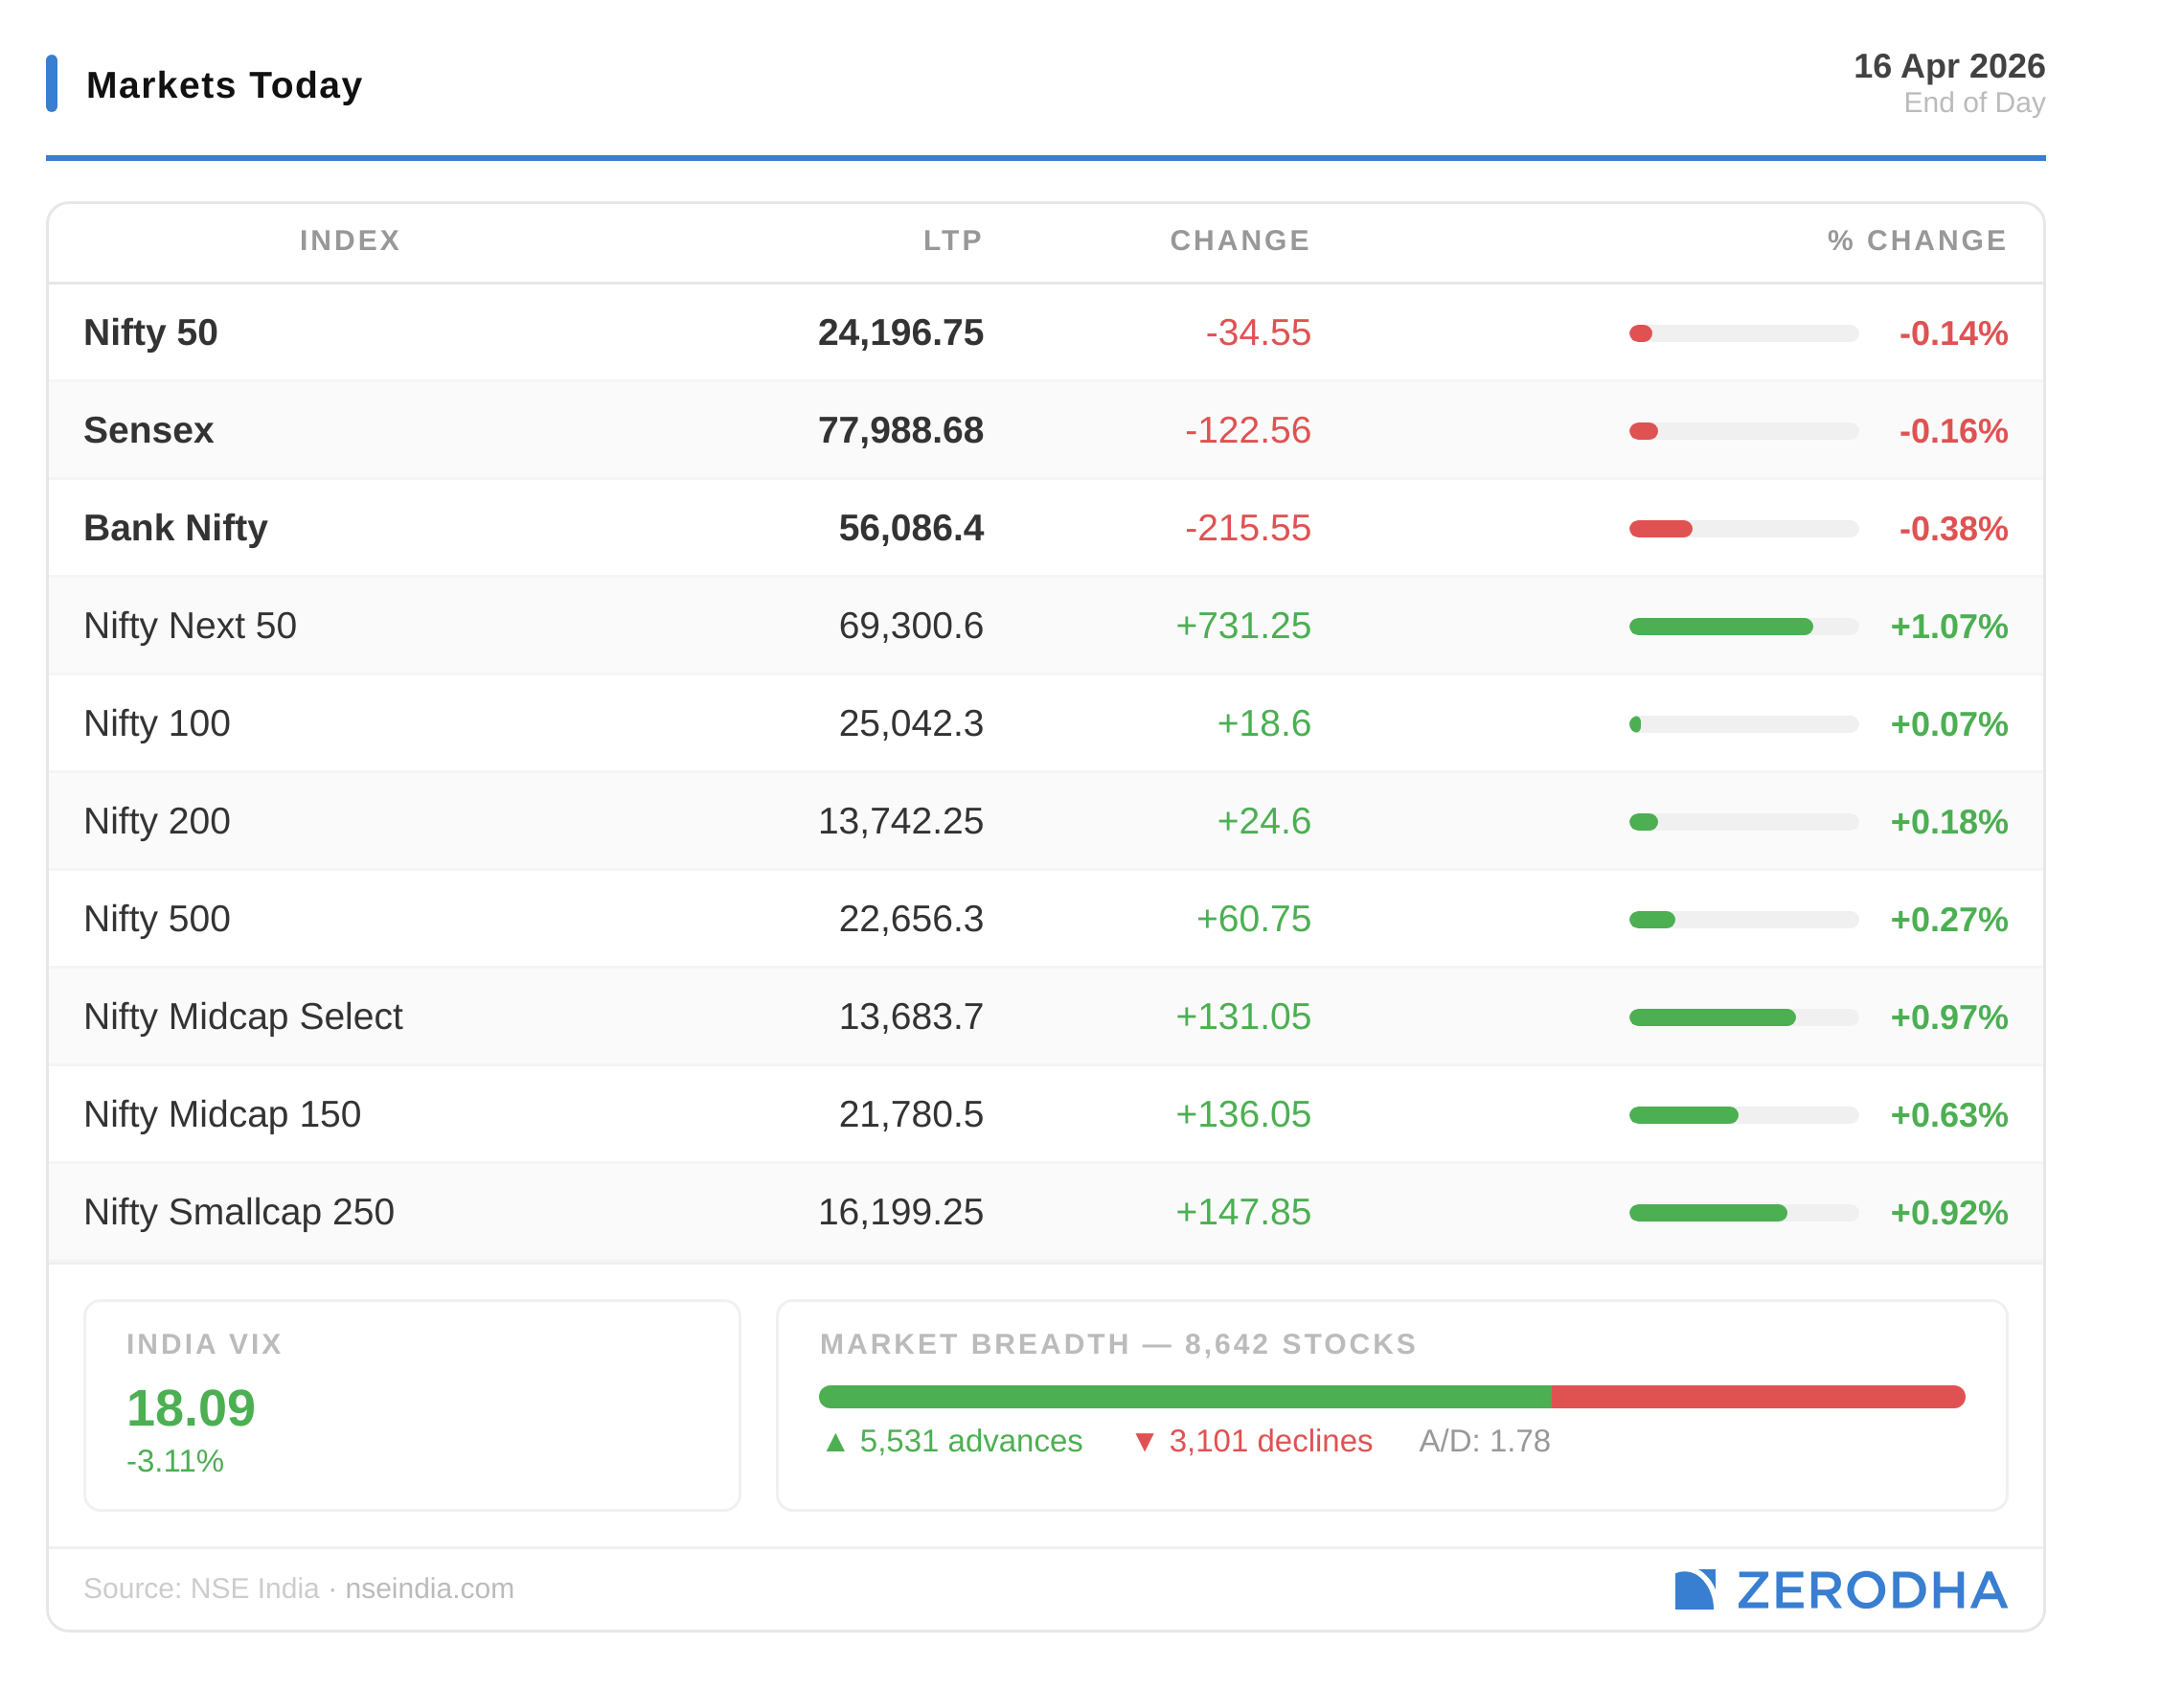Image resolution: width=2184 pixels, height=1690 pixels.
Task: Click the Nifty 50 index name
Action: [x=151, y=332]
